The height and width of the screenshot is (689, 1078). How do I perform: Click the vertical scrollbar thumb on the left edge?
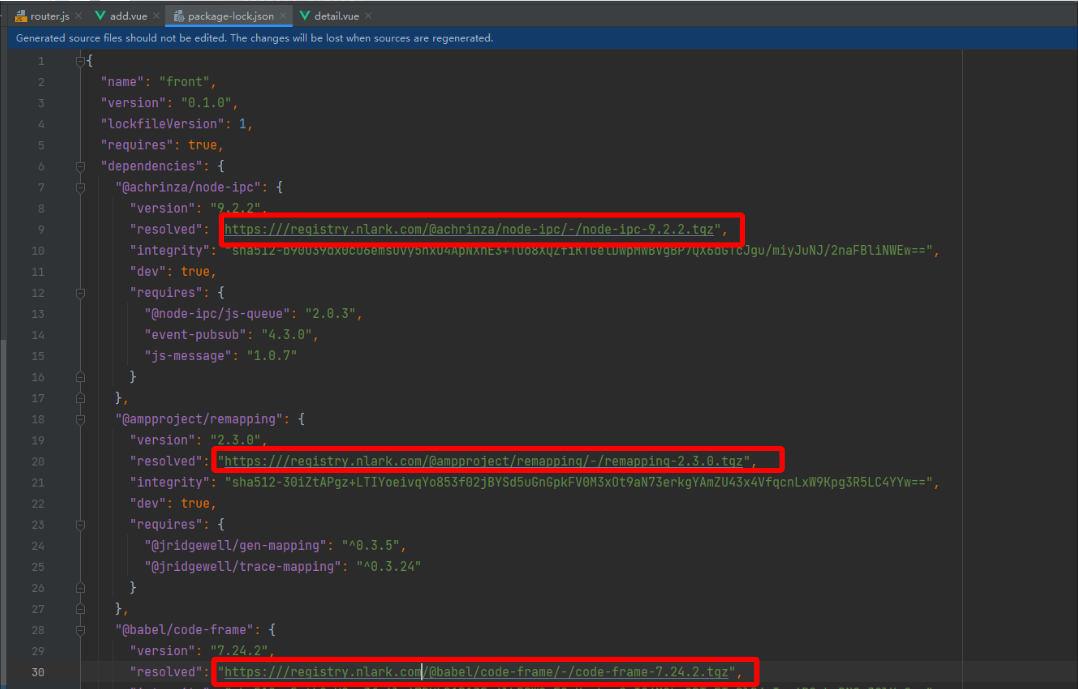coord(3,514)
